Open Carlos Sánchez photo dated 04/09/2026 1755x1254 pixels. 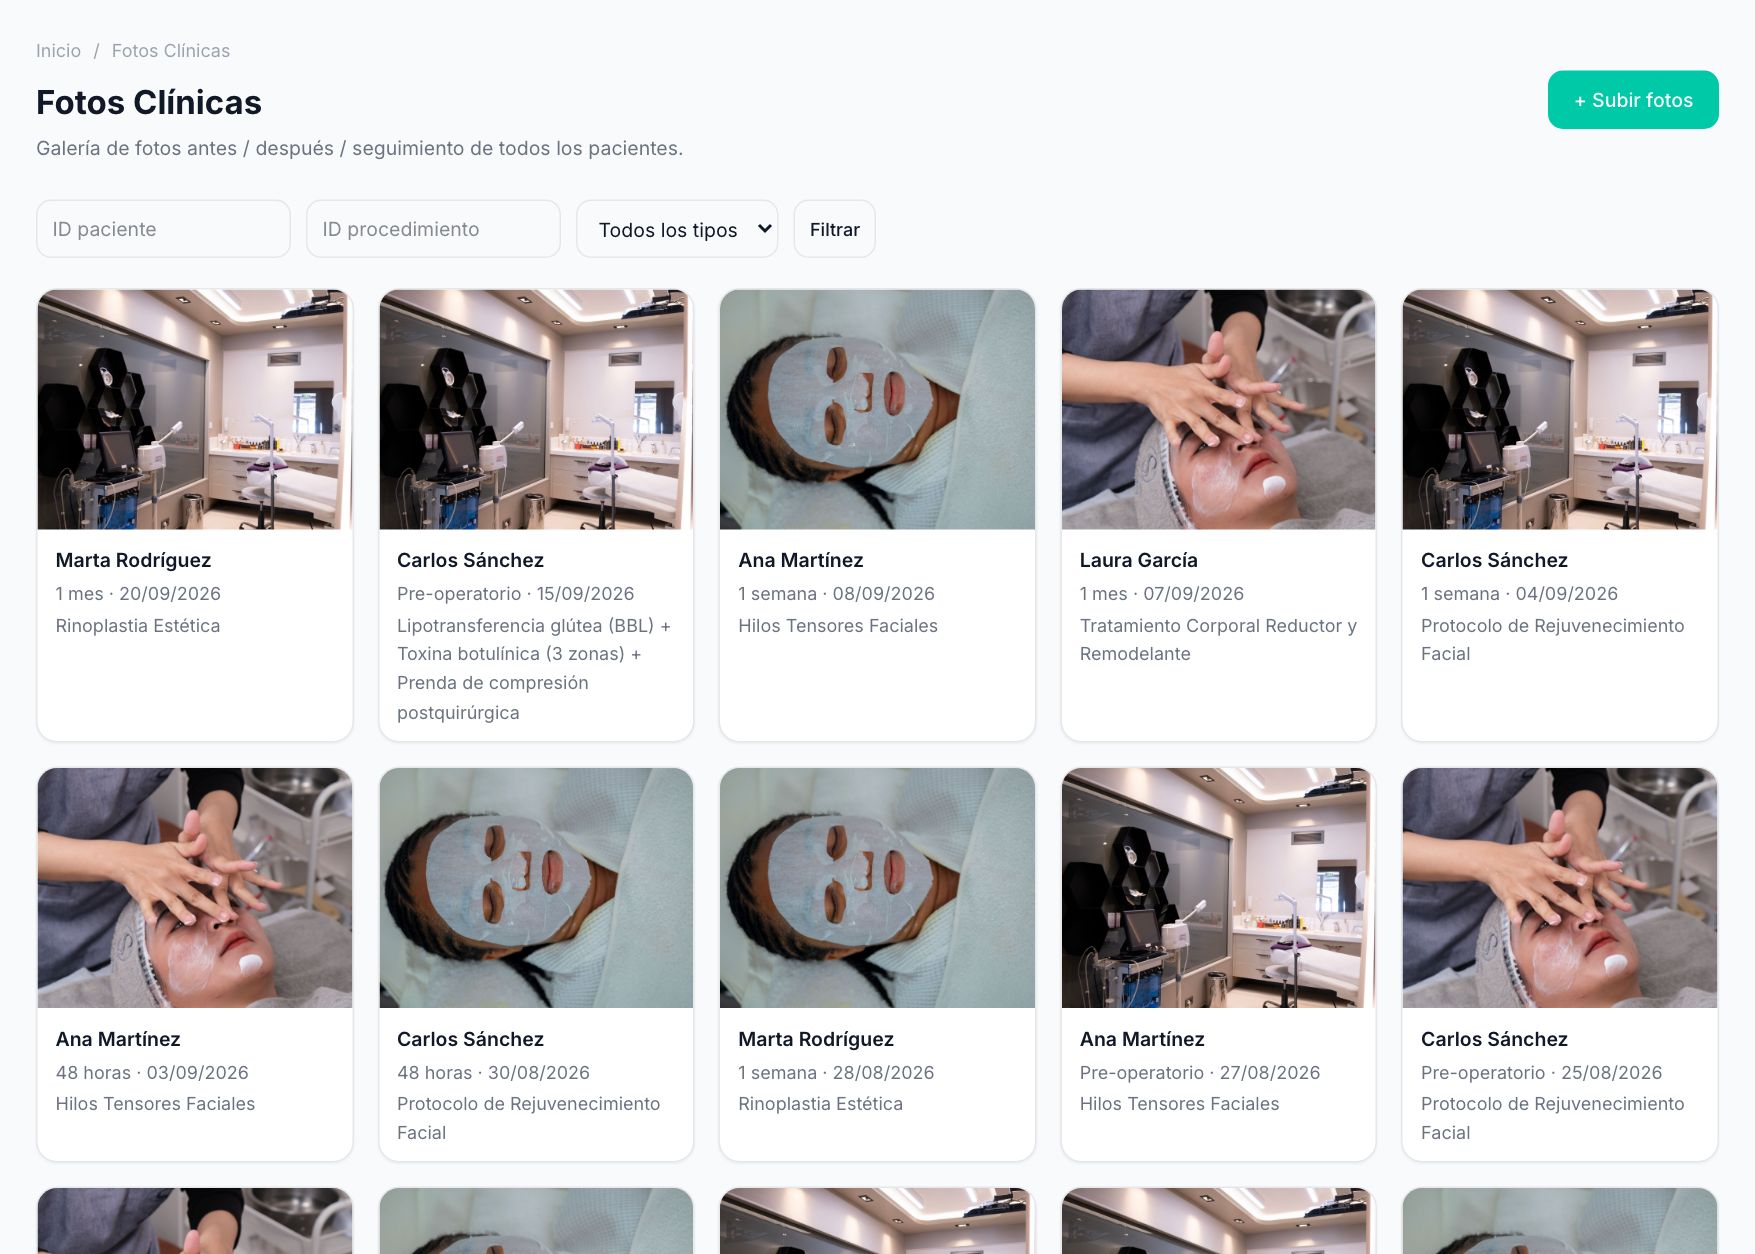pyautogui.click(x=1560, y=410)
